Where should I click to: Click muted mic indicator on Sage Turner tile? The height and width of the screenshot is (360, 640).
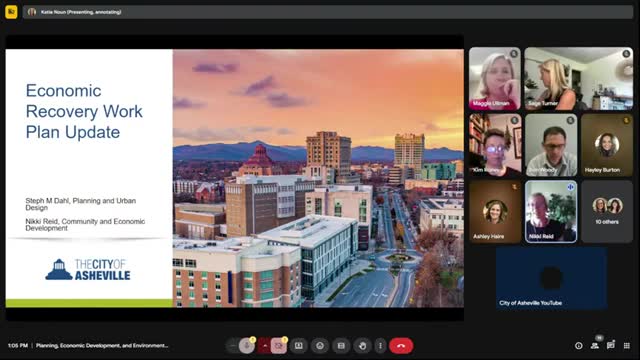tap(626, 53)
